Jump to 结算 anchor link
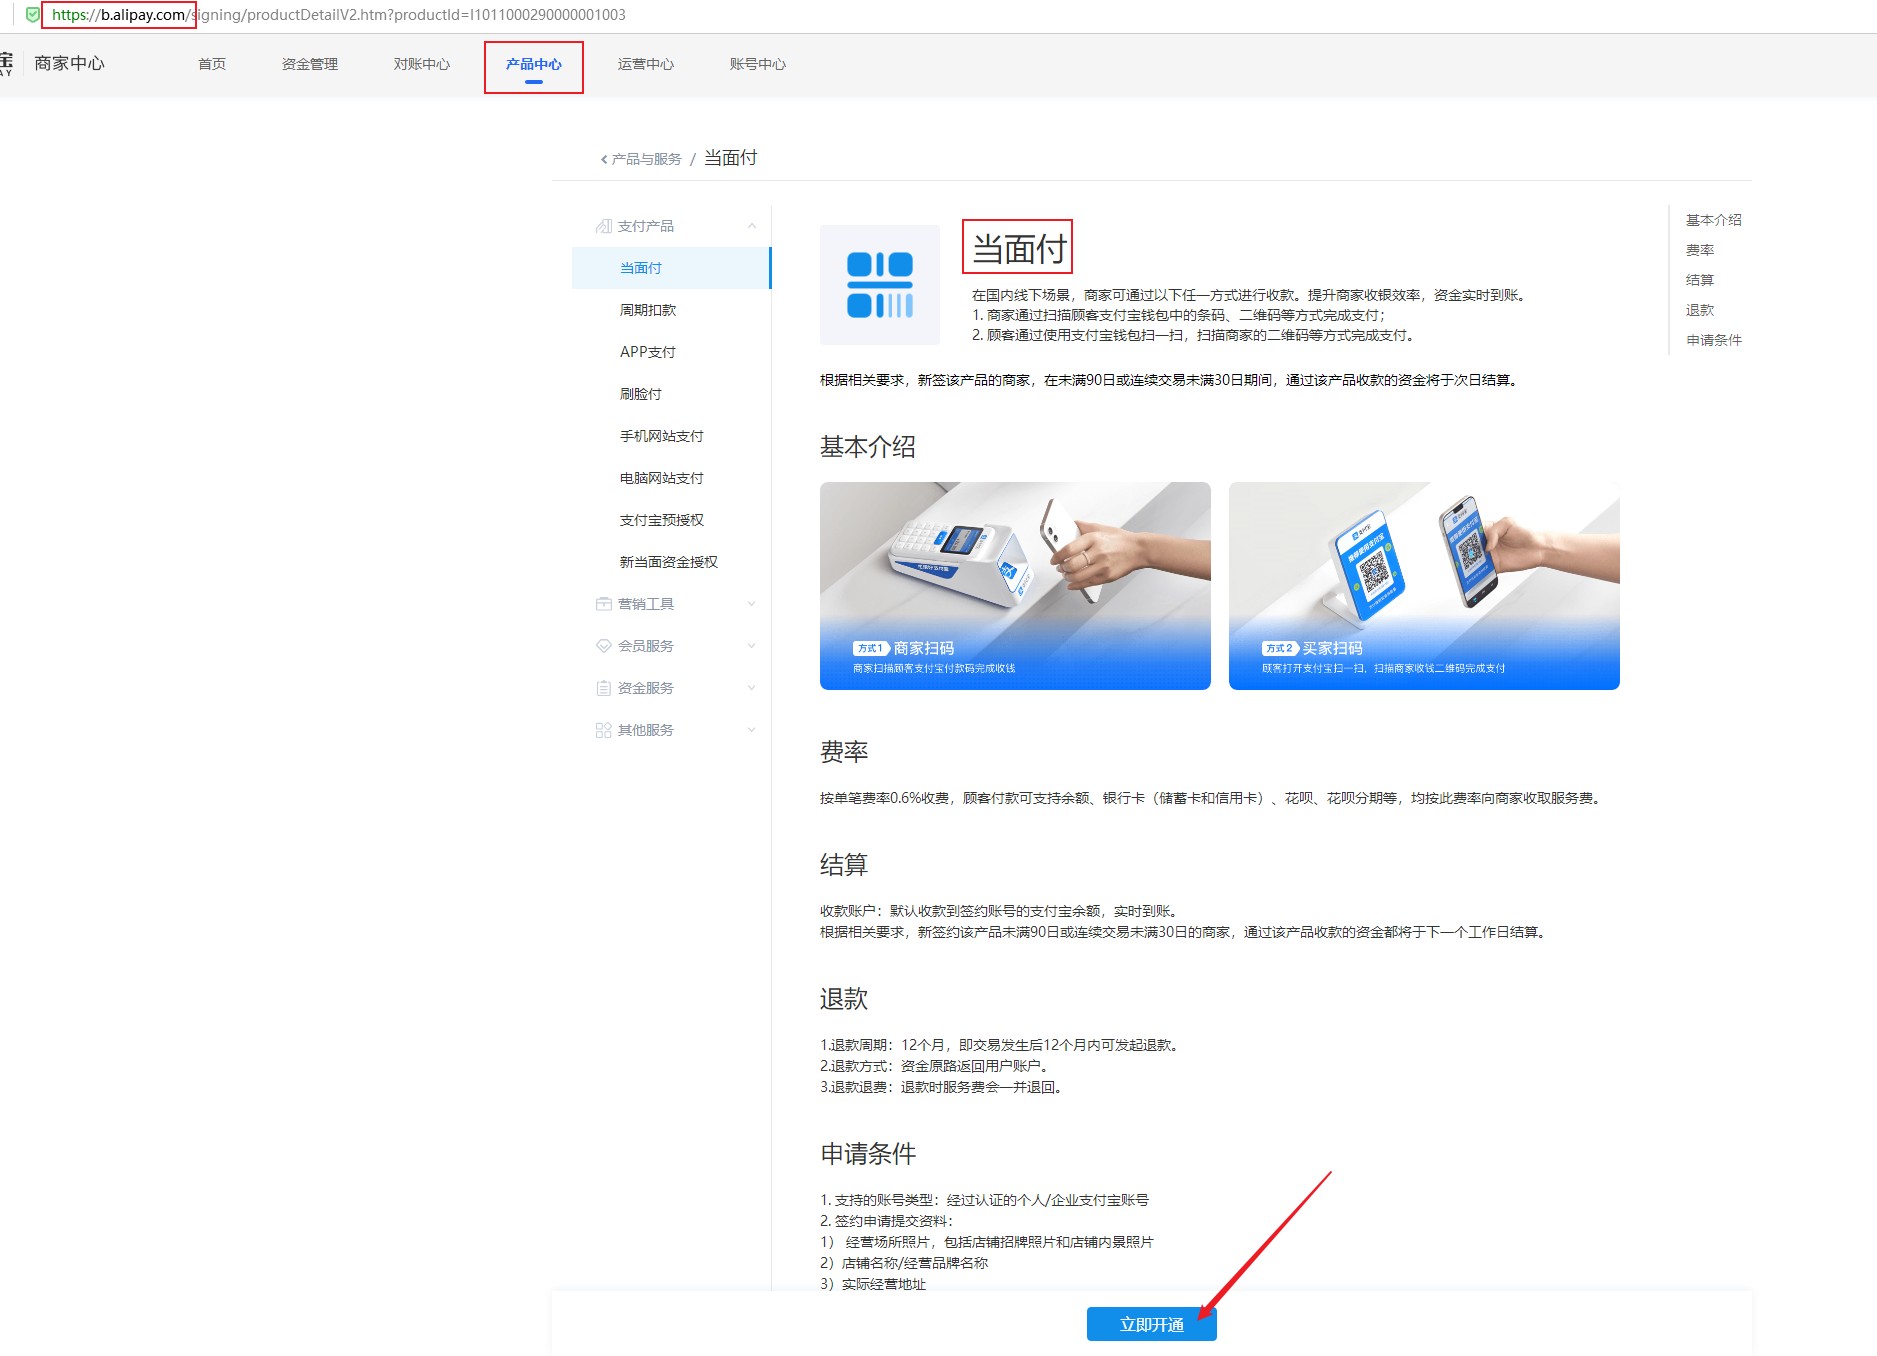 tap(1700, 280)
